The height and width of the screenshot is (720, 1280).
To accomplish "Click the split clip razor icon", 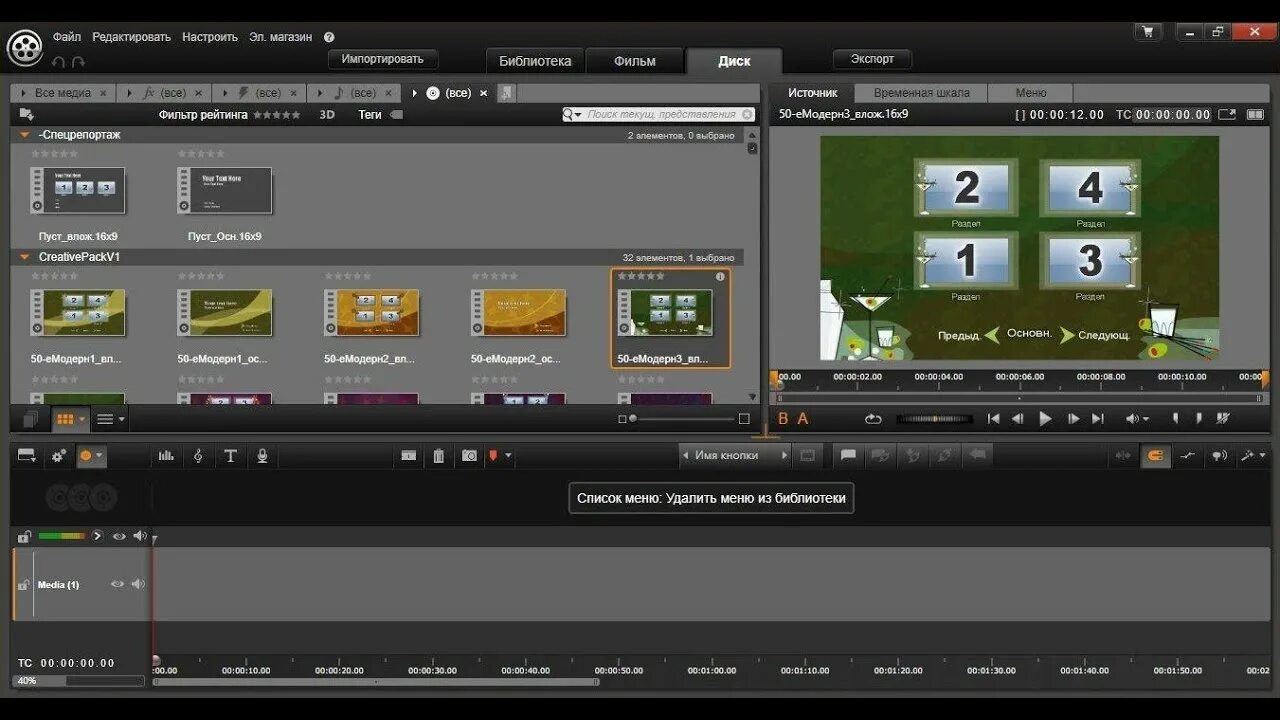I will 409,456.
